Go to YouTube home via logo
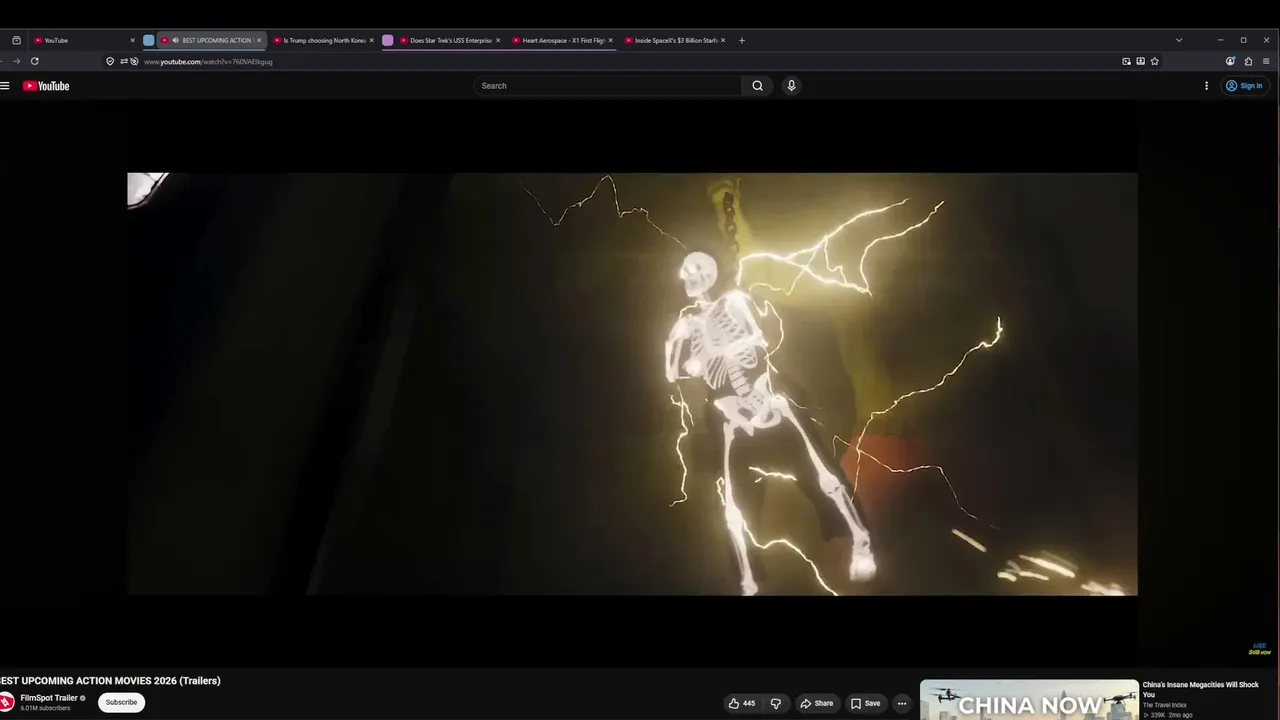The width and height of the screenshot is (1280, 720). coord(46,86)
